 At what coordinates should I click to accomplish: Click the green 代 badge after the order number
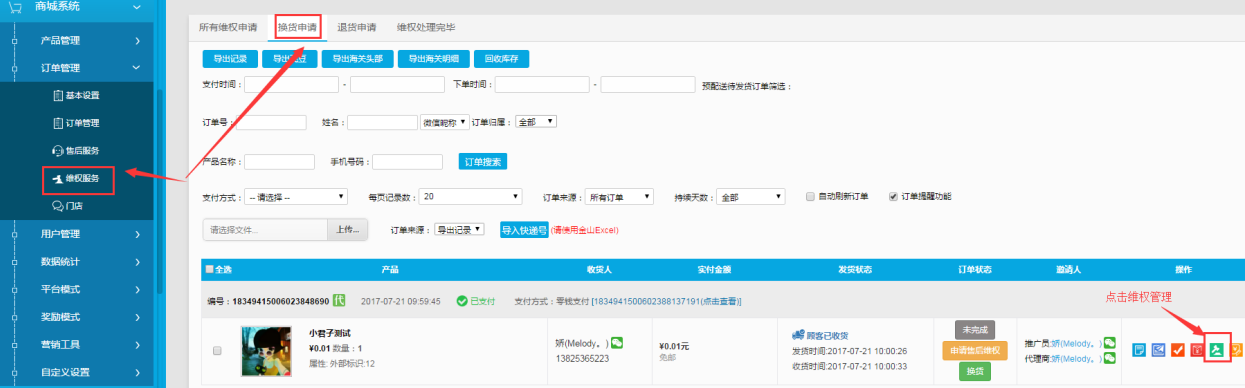tap(339, 300)
